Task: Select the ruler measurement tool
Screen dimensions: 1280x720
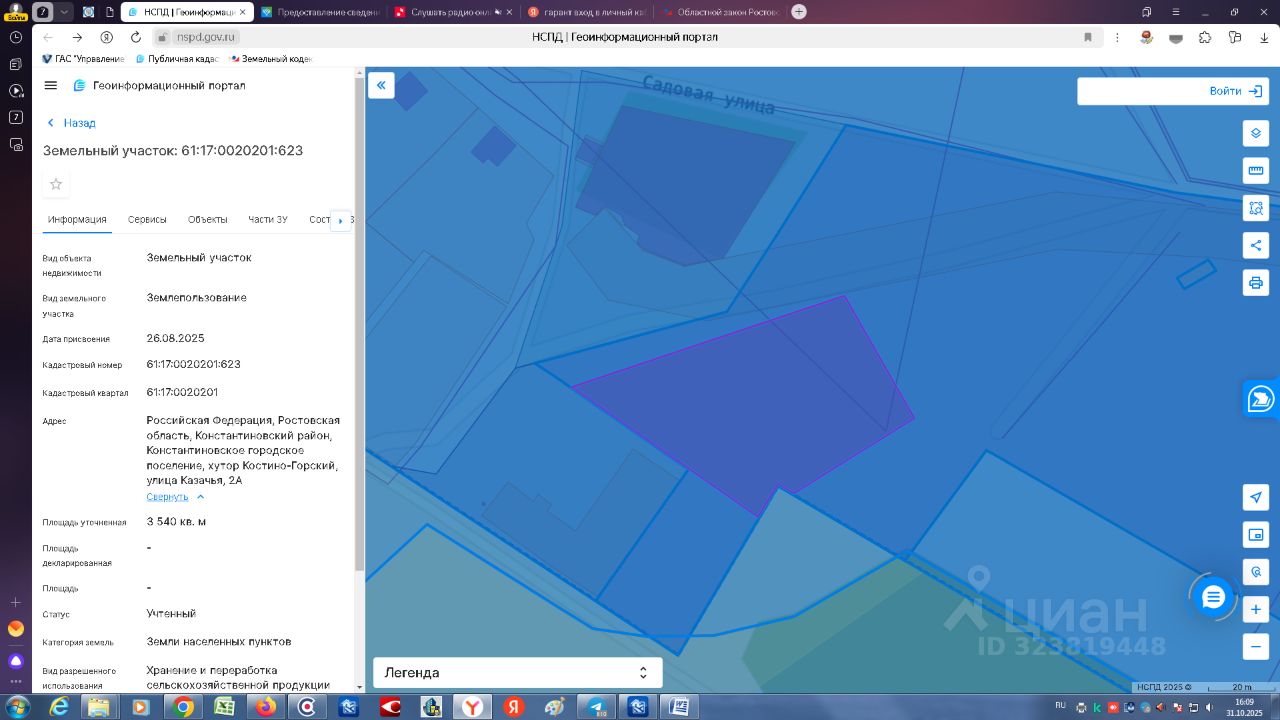Action: tap(1256, 171)
